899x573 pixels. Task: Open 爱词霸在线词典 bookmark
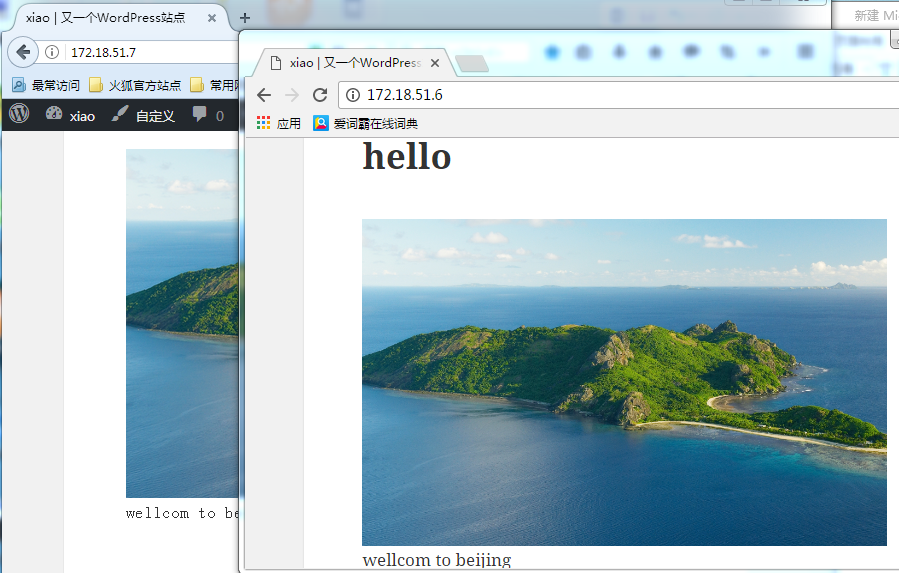click(x=366, y=123)
